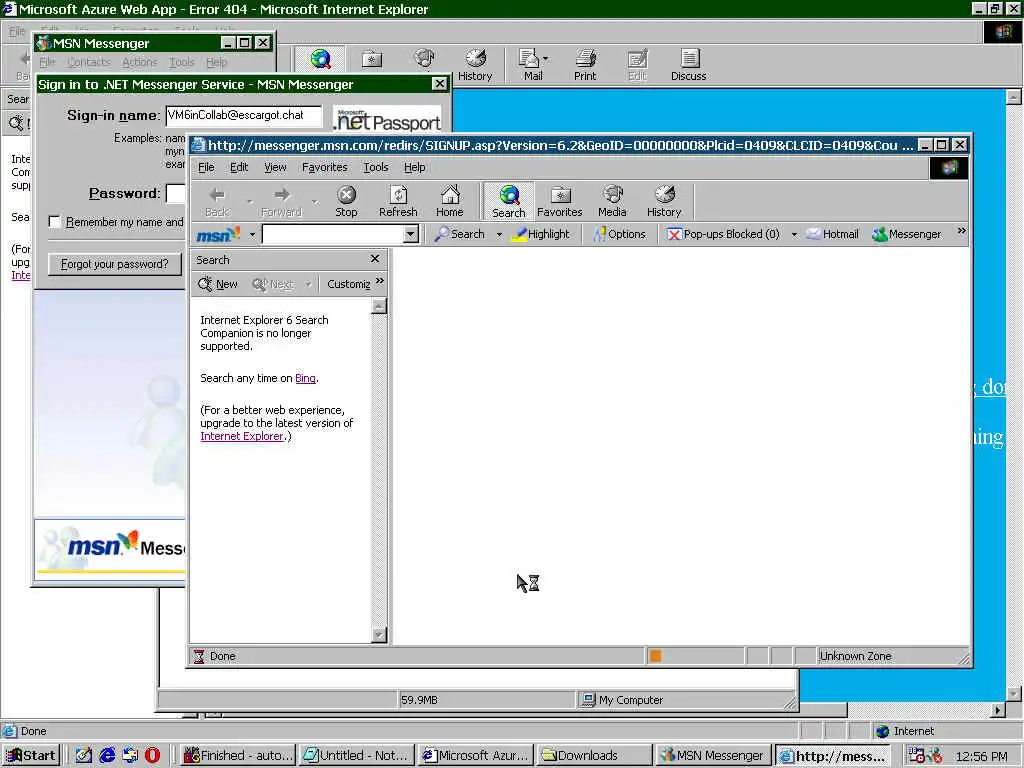1024x768 pixels.
Task: Expand MSN toolbar overflow chevron
Action: pos(961,231)
